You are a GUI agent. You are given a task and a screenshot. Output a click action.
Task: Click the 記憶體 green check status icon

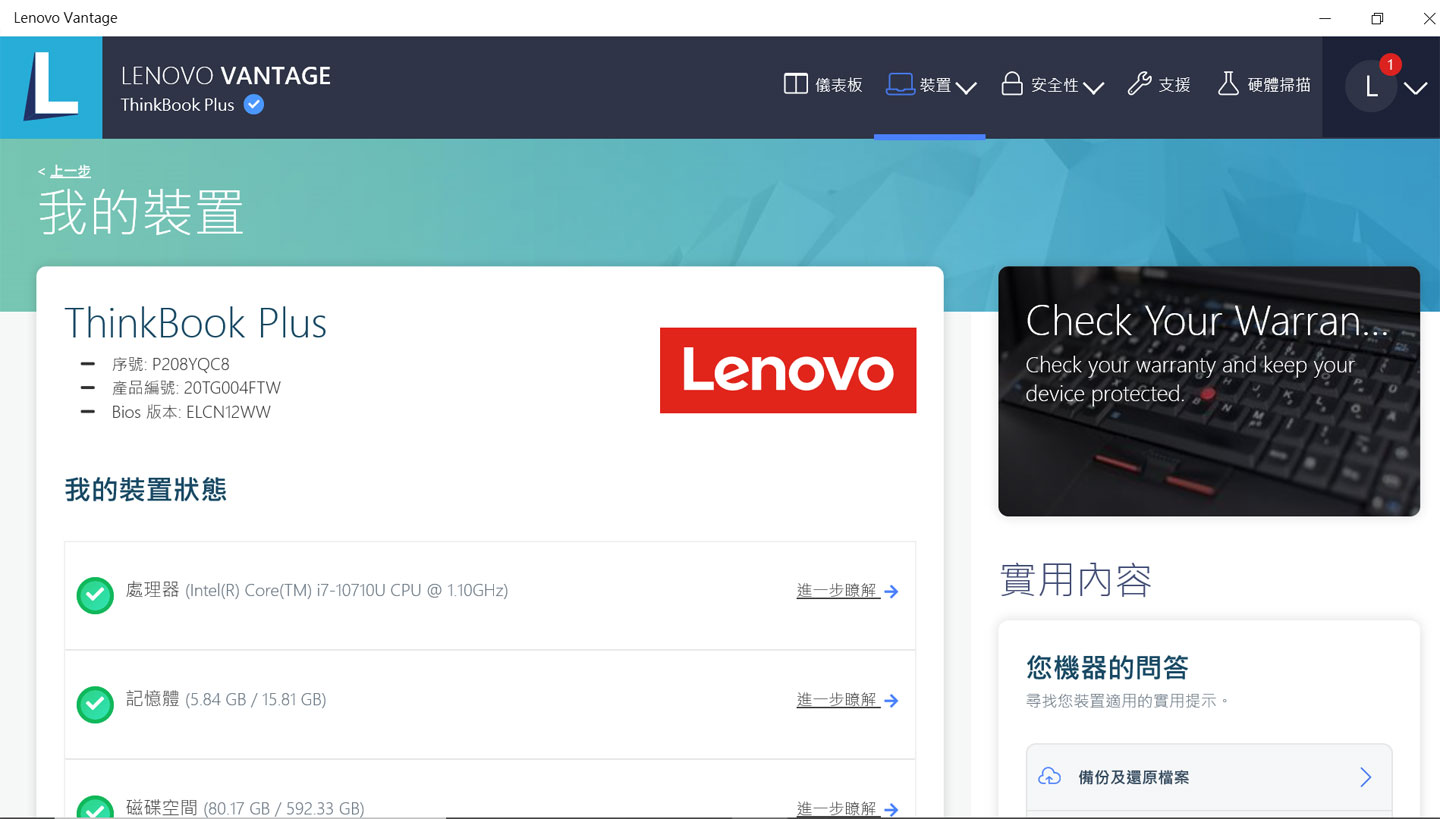tap(95, 705)
